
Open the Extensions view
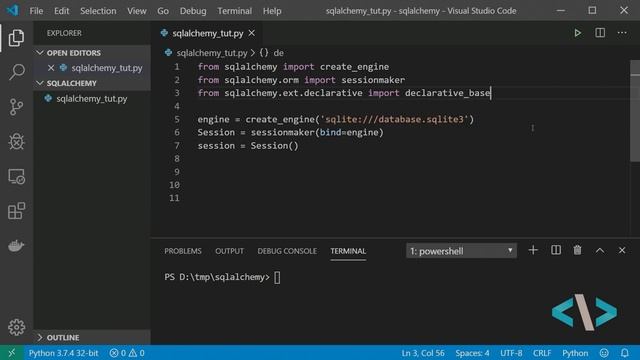tap(16, 211)
